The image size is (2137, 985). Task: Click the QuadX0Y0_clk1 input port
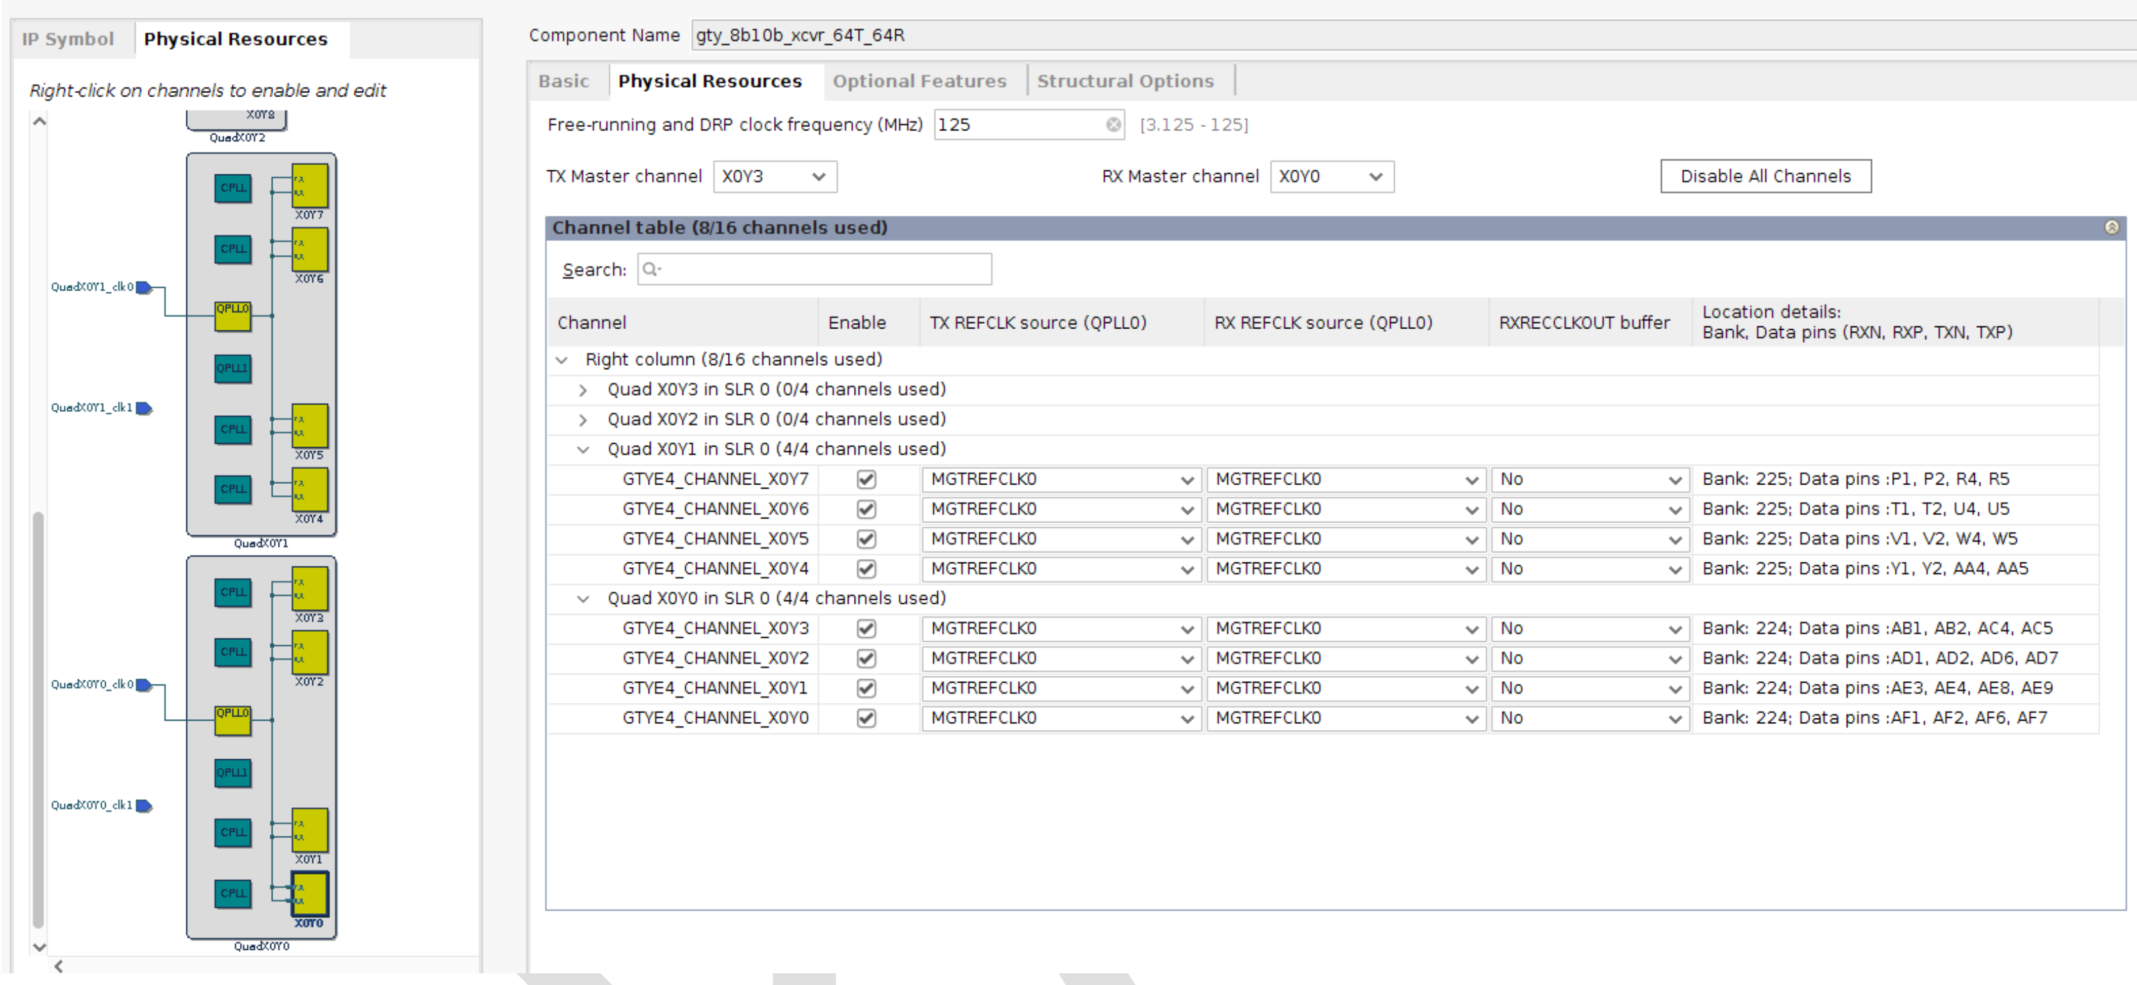(144, 806)
